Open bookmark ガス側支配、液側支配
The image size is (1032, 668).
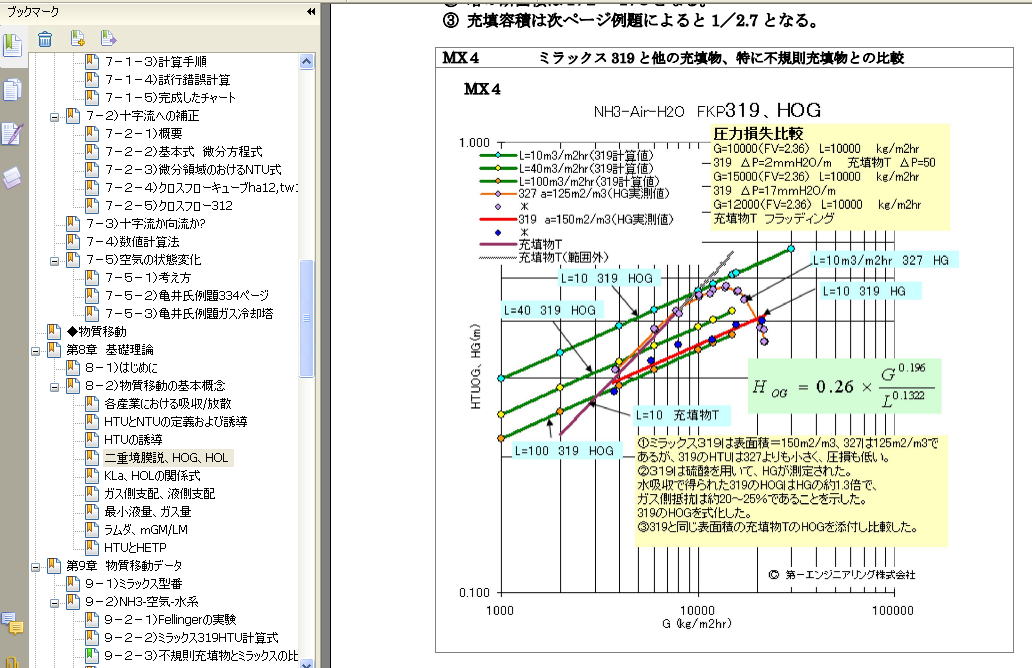pyautogui.click(x=160, y=494)
